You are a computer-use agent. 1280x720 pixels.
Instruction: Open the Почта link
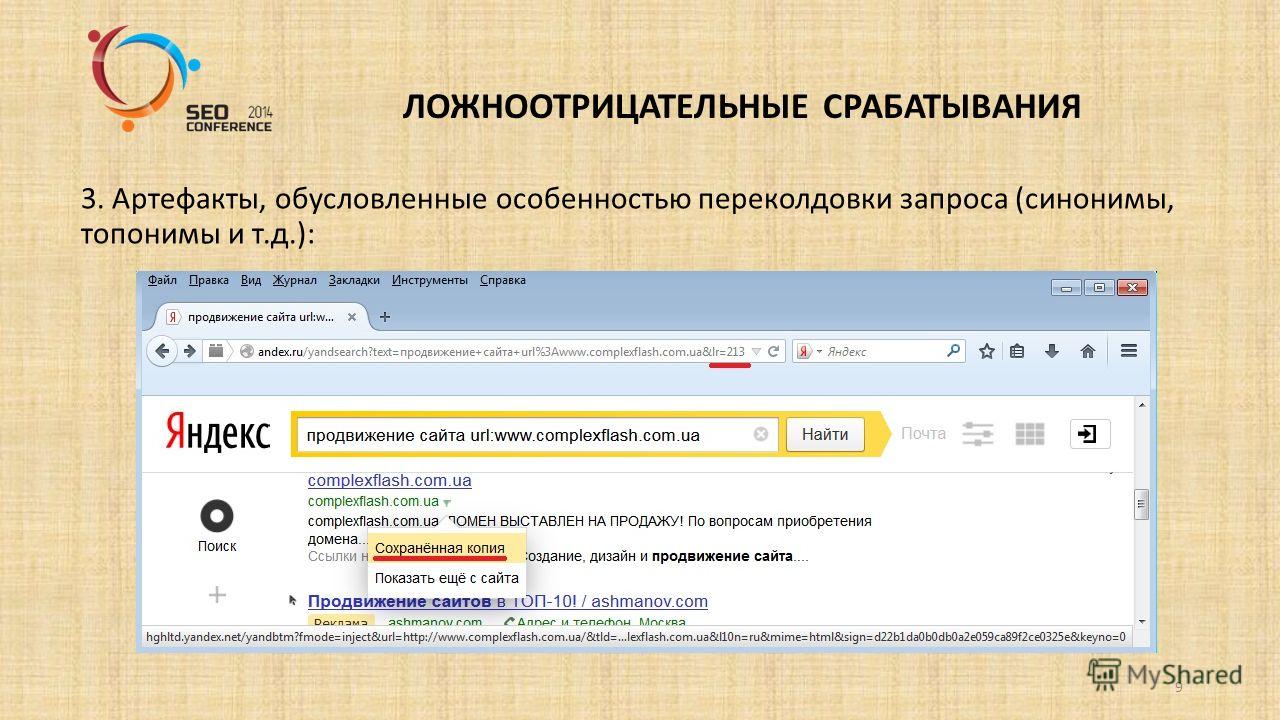pos(923,434)
